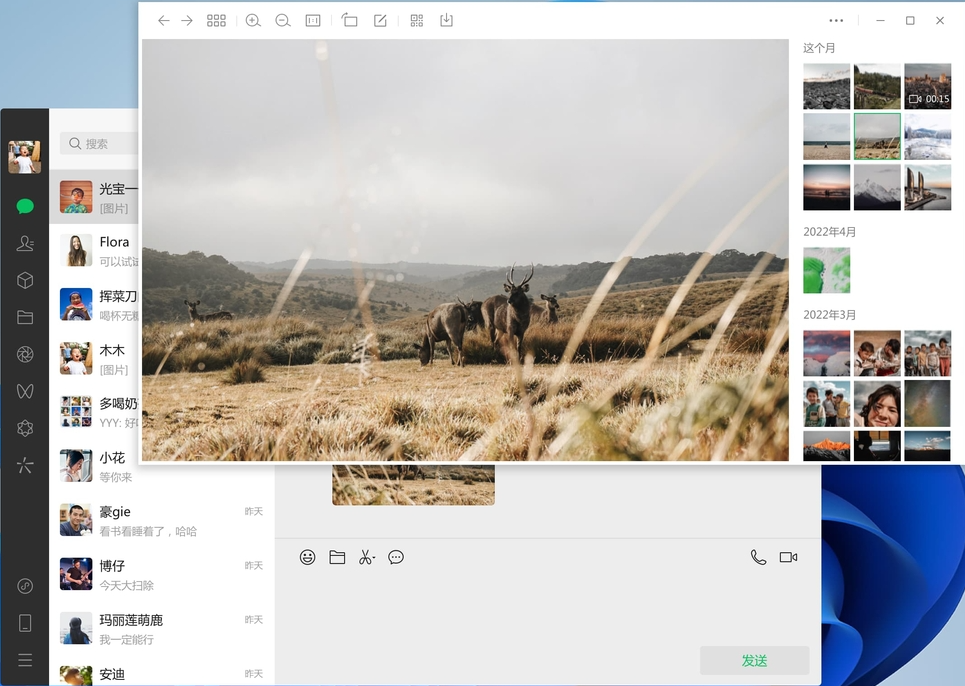This screenshot has width=965, height=686.
Task: Open Channels butterfly icon in WeChat sidebar
Action: point(25,391)
